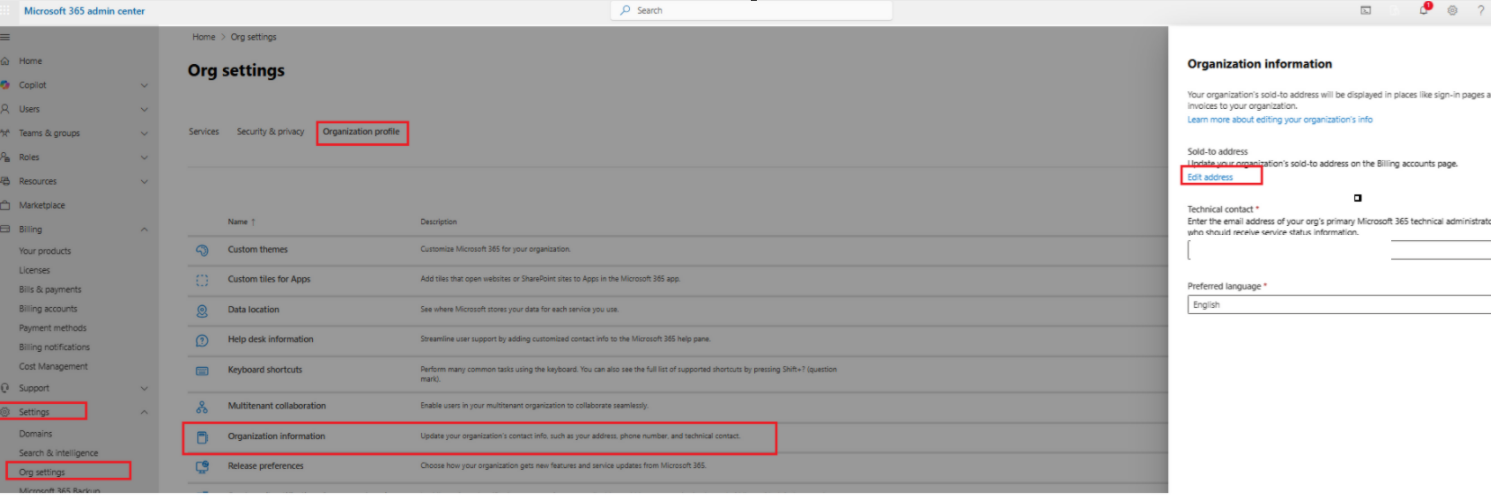This screenshot has width=1491, height=502.
Task: Open Payment methods in sidebar
Action: coord(52,328)
